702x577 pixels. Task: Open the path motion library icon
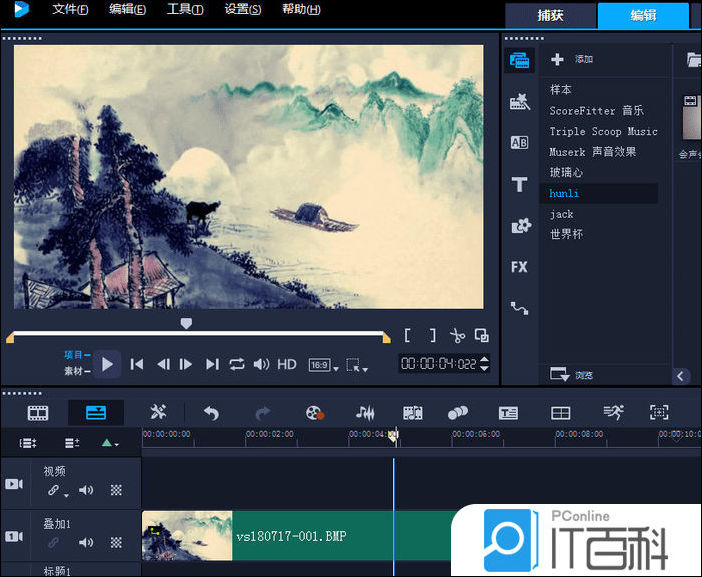(519, 308)
